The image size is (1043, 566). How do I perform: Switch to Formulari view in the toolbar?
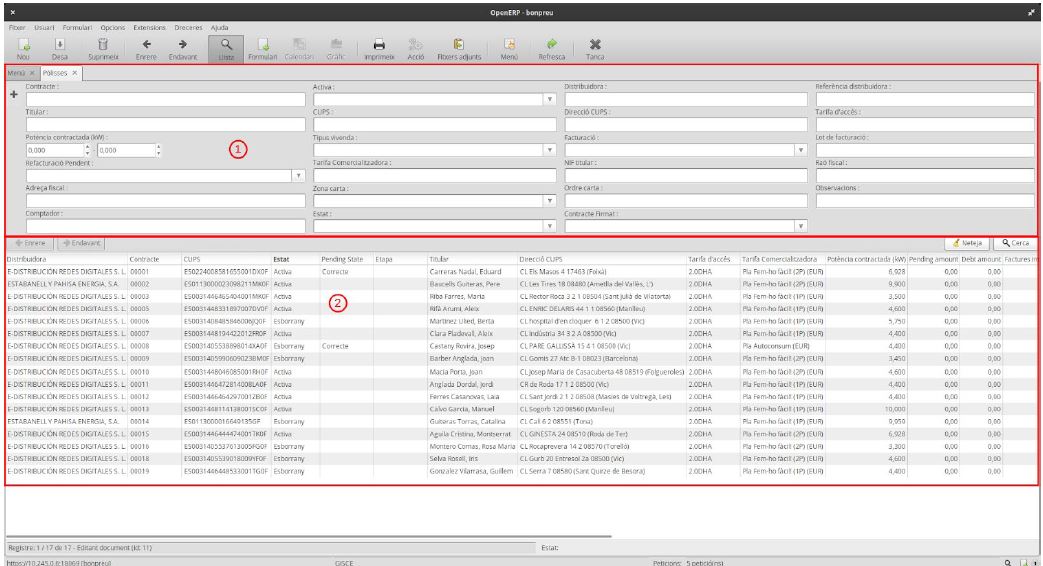click(262, 46)
